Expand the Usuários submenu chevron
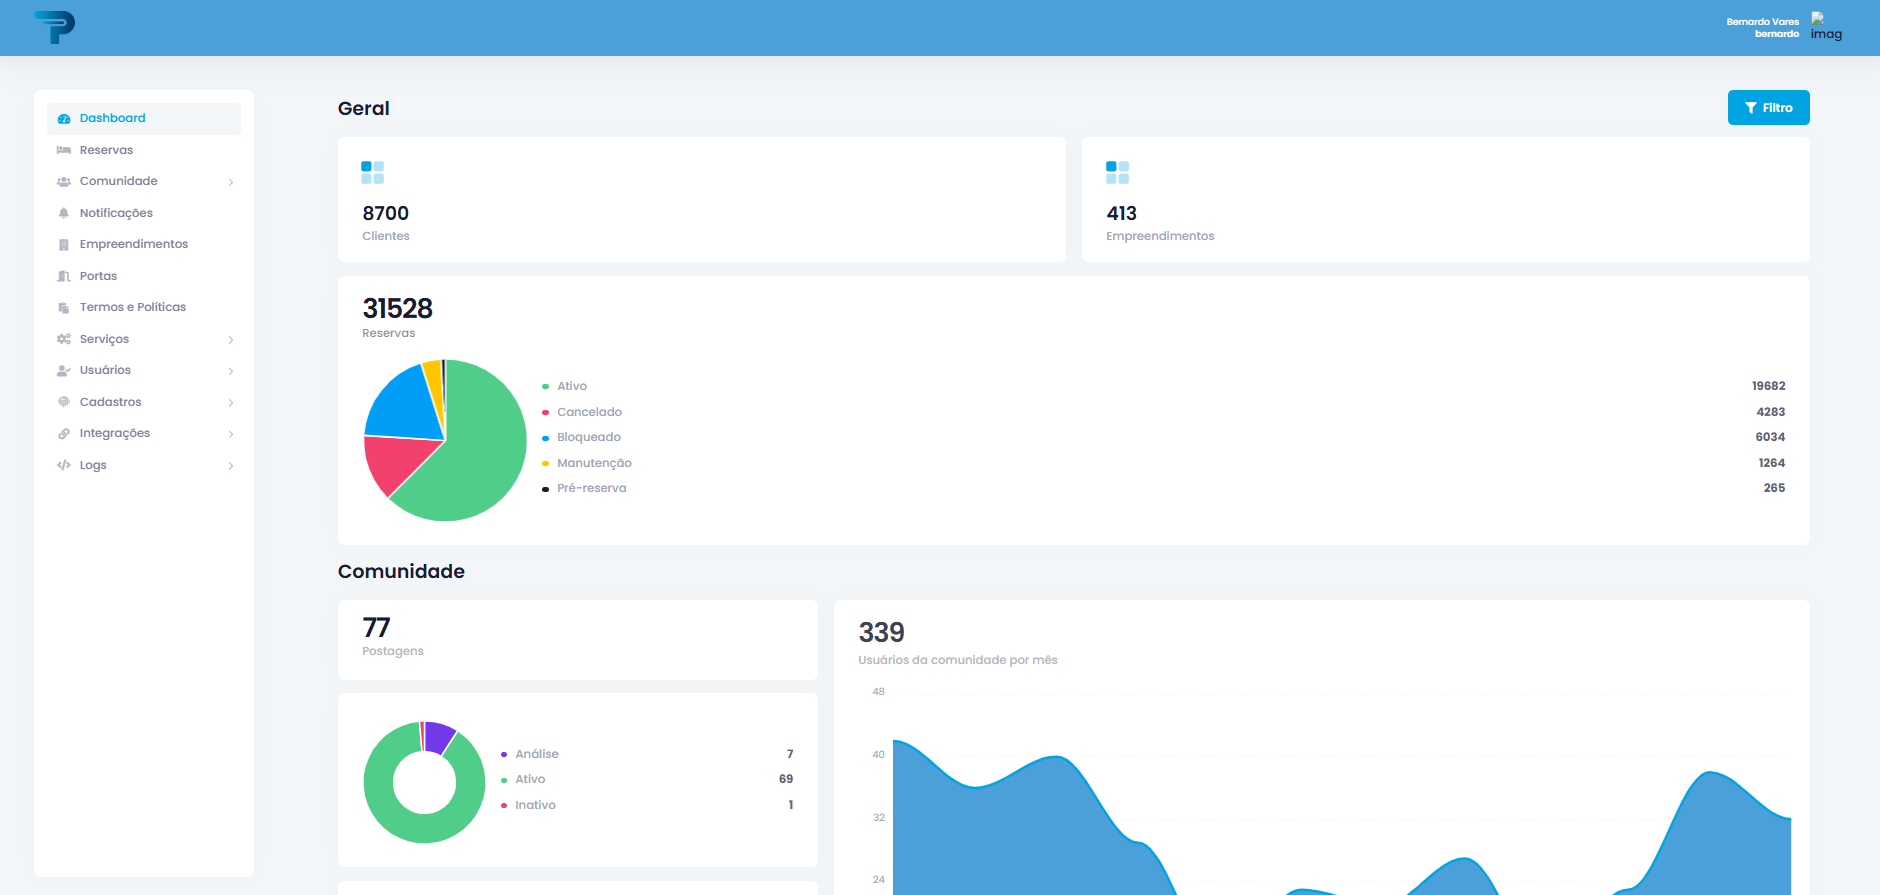 (x=231, y=371)
